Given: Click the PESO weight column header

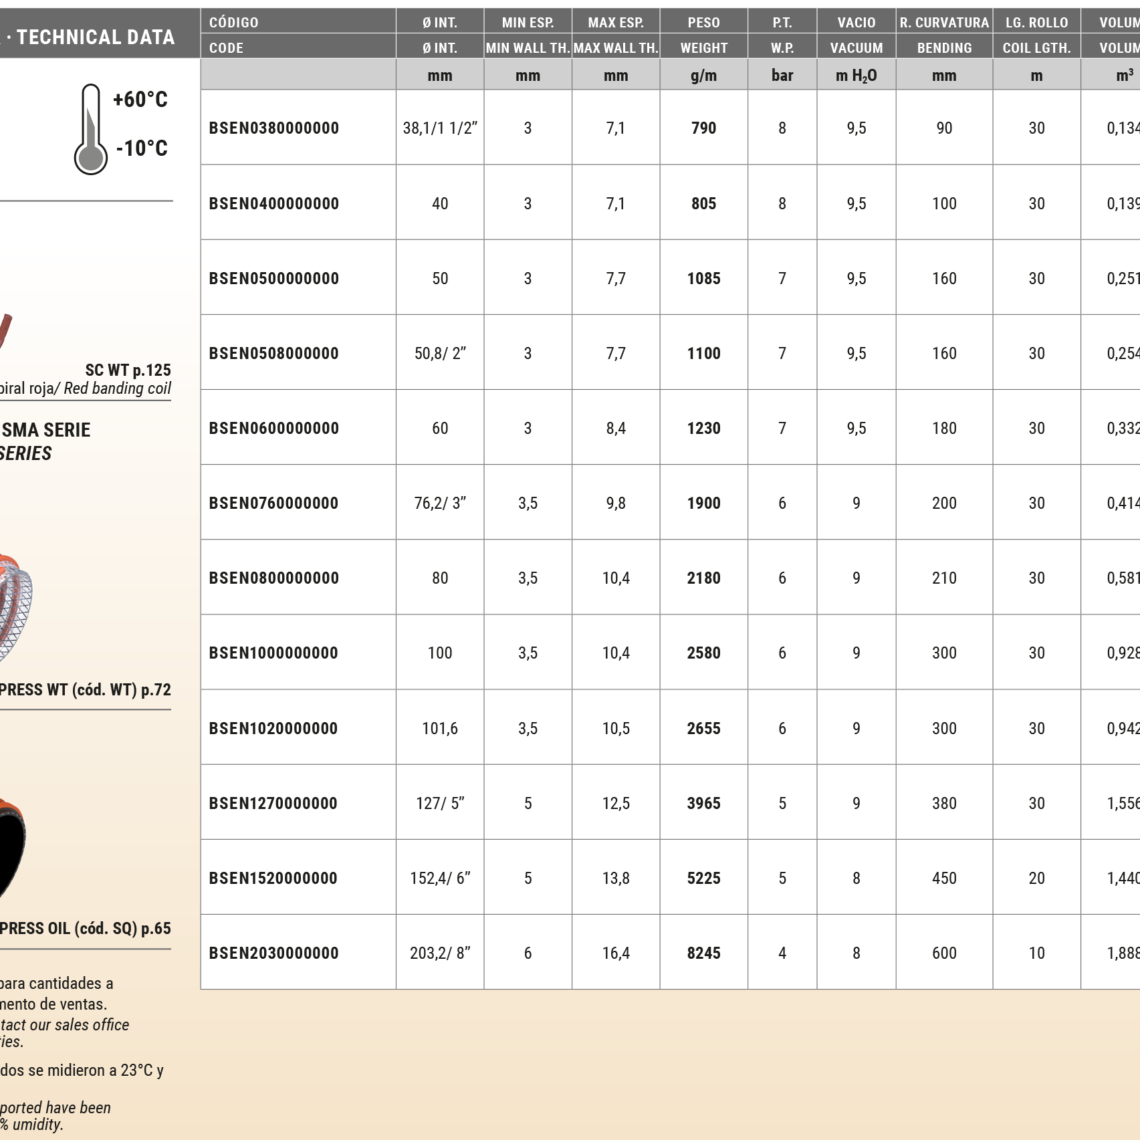Looking at the screenshot, I should (x=703, y=22).
